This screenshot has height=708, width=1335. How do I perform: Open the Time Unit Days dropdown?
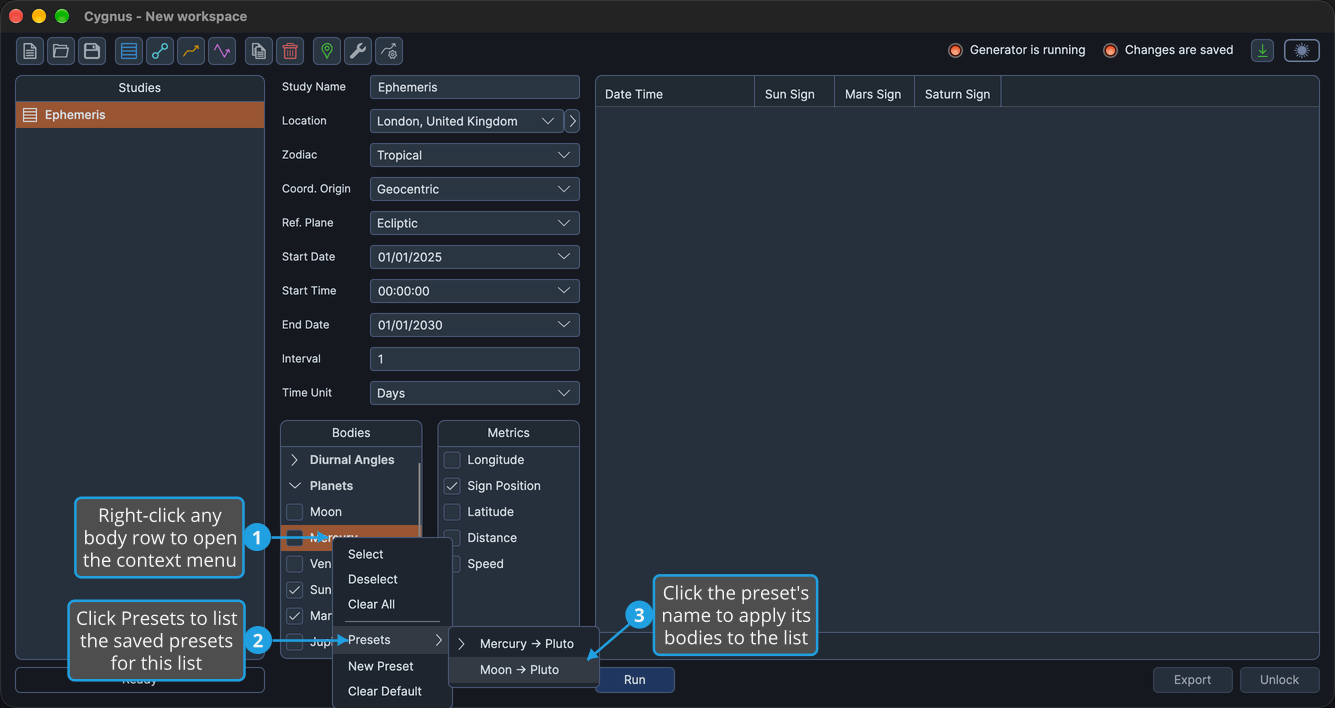pos(475,393)
